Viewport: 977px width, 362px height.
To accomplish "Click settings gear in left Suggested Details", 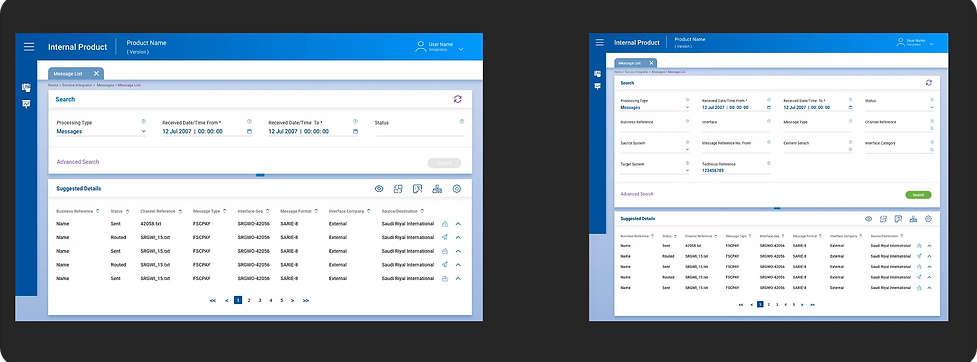I will [457, 189].
